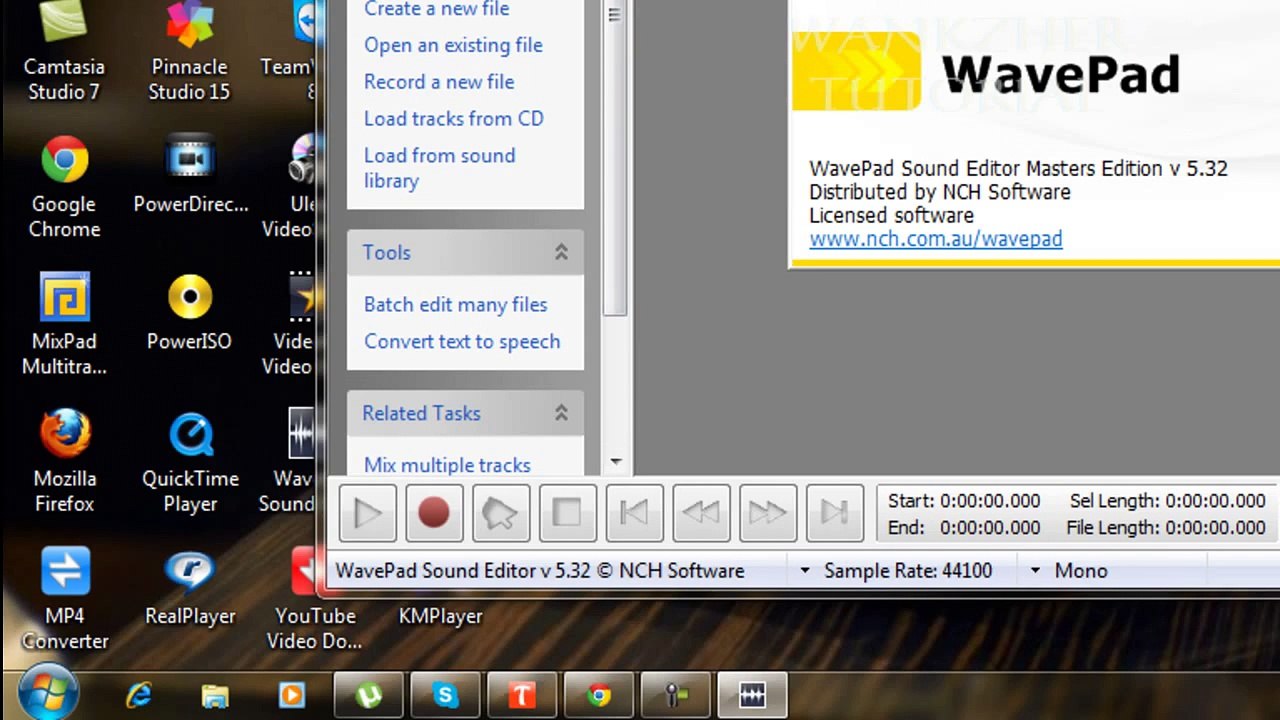Open the www.nch.com.au/wavepad link
Screen dimensions: 1280x720
(x=936, y=239)
